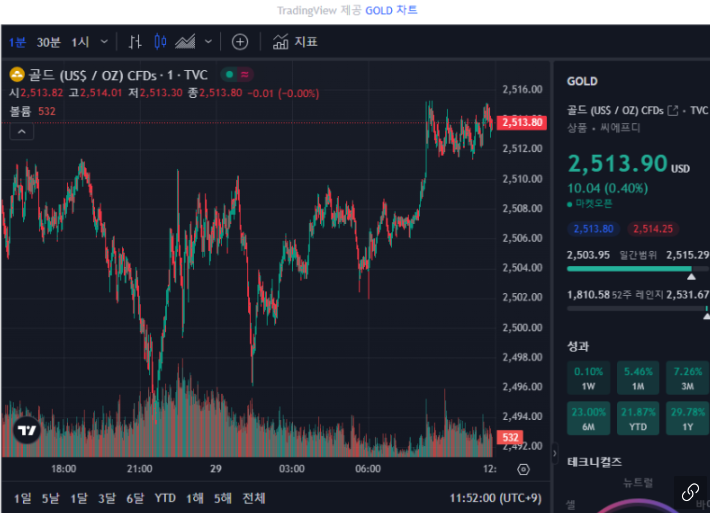Select the 6달 date range
This screenshot has height=513, width=710.
coord(134,498)
